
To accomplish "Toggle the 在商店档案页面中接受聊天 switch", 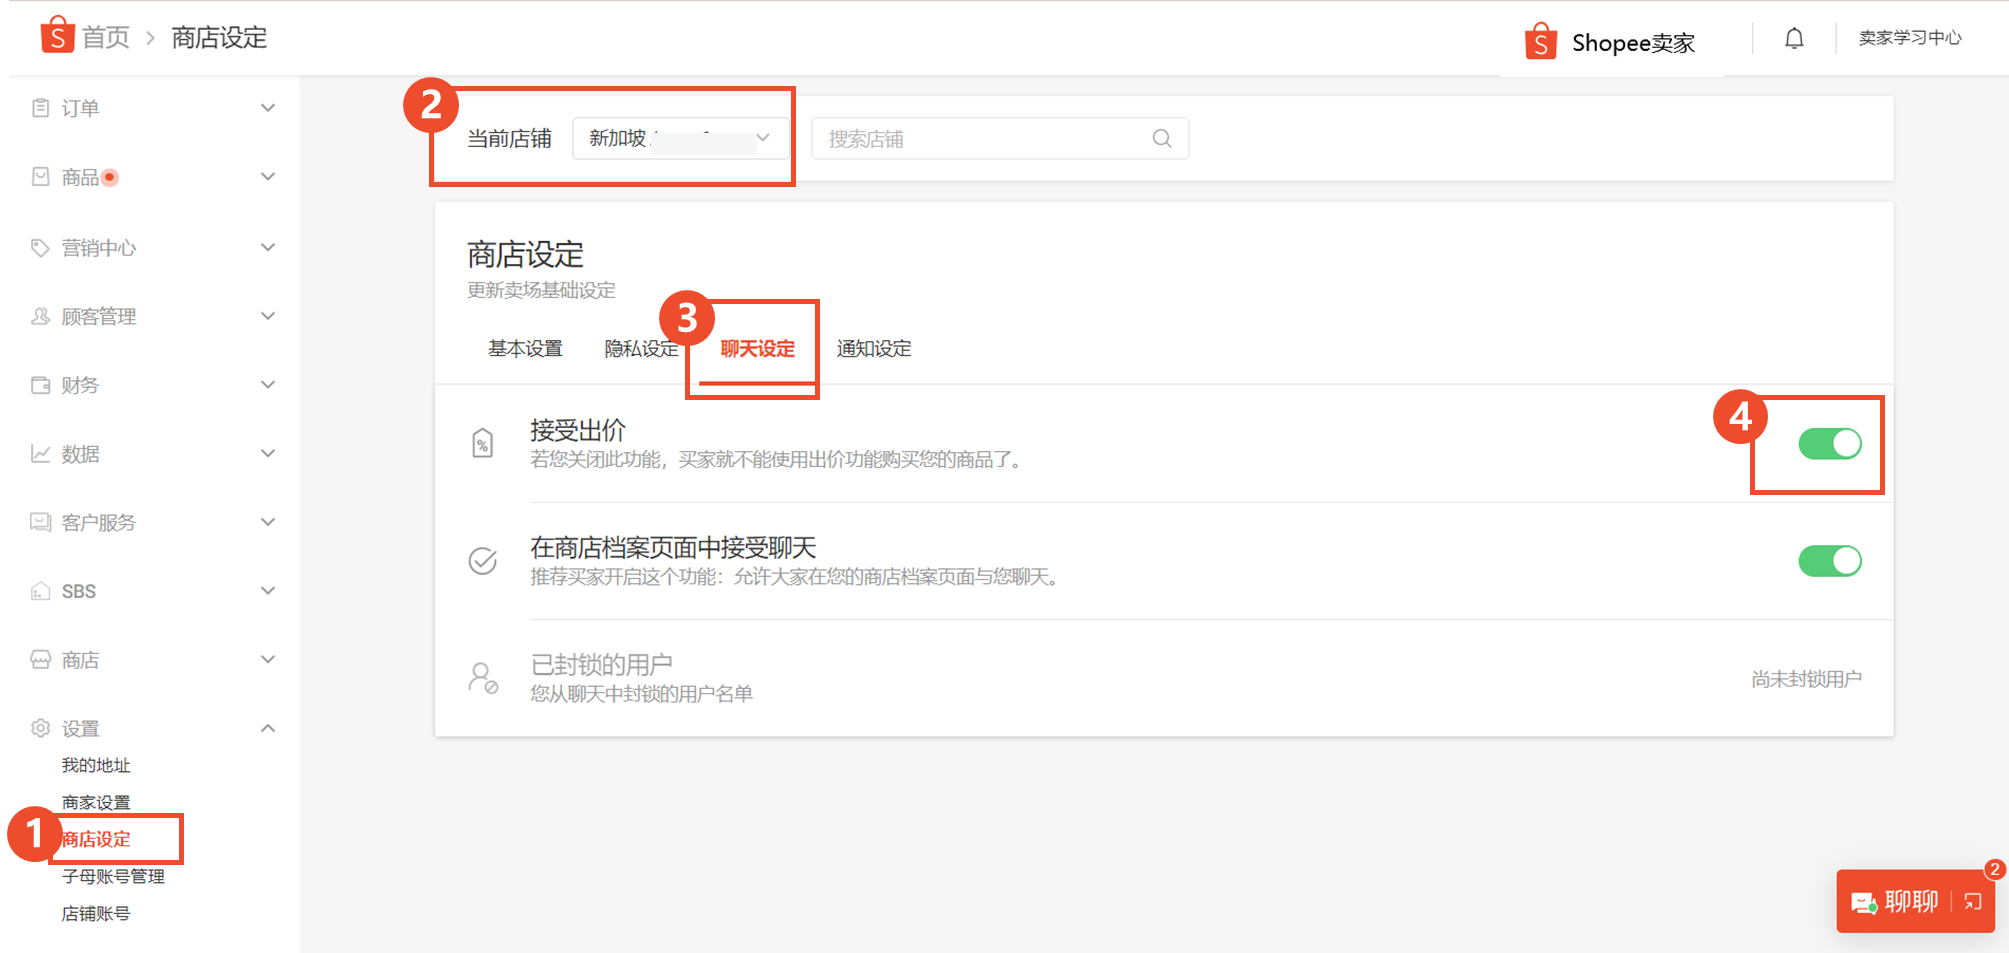I will [x=1830, y=561].
